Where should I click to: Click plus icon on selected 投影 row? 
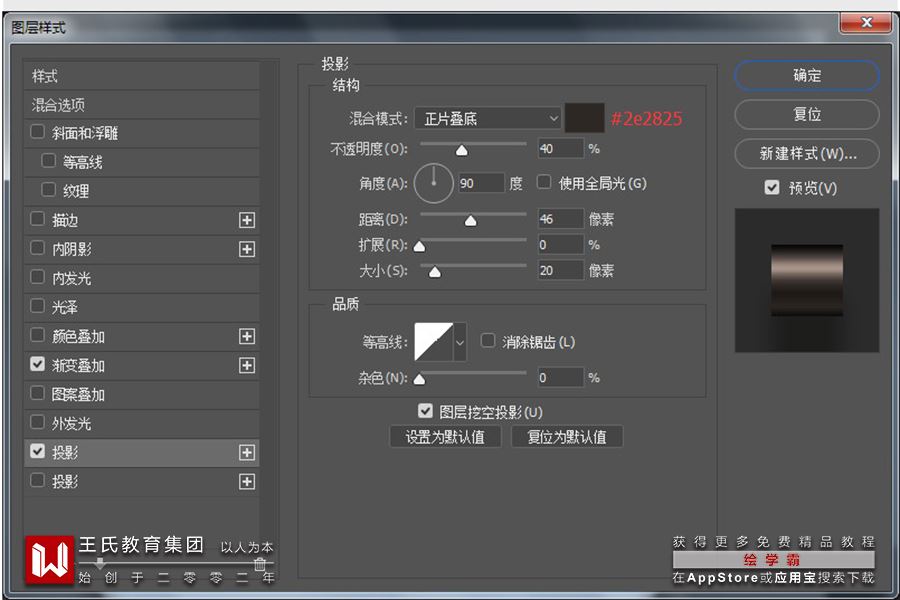click(247, 452)
